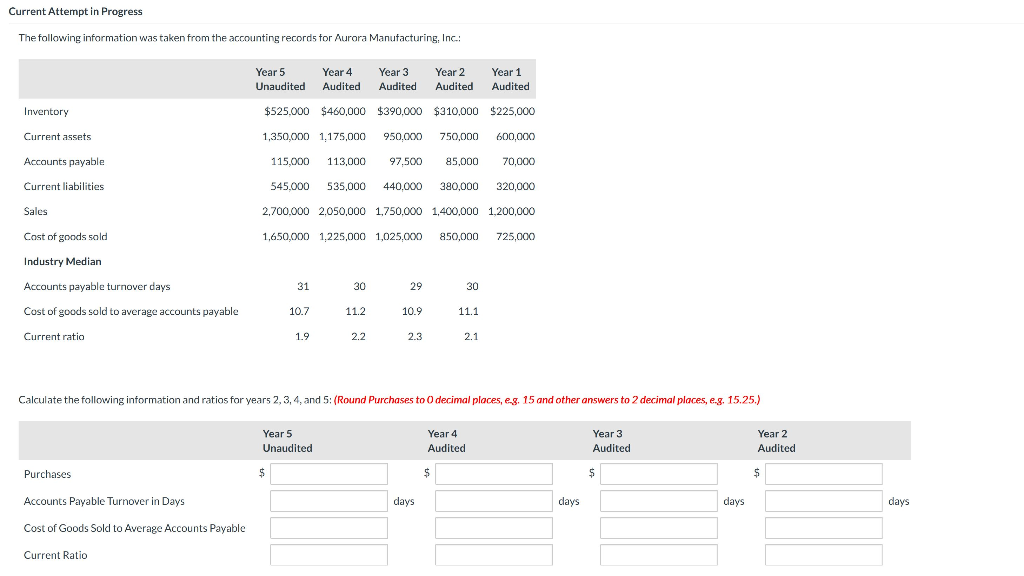The width and height of the screenshot is (1024, 576).
Task: Click the Year 2 Current Ratio input box
Action: 824,555
